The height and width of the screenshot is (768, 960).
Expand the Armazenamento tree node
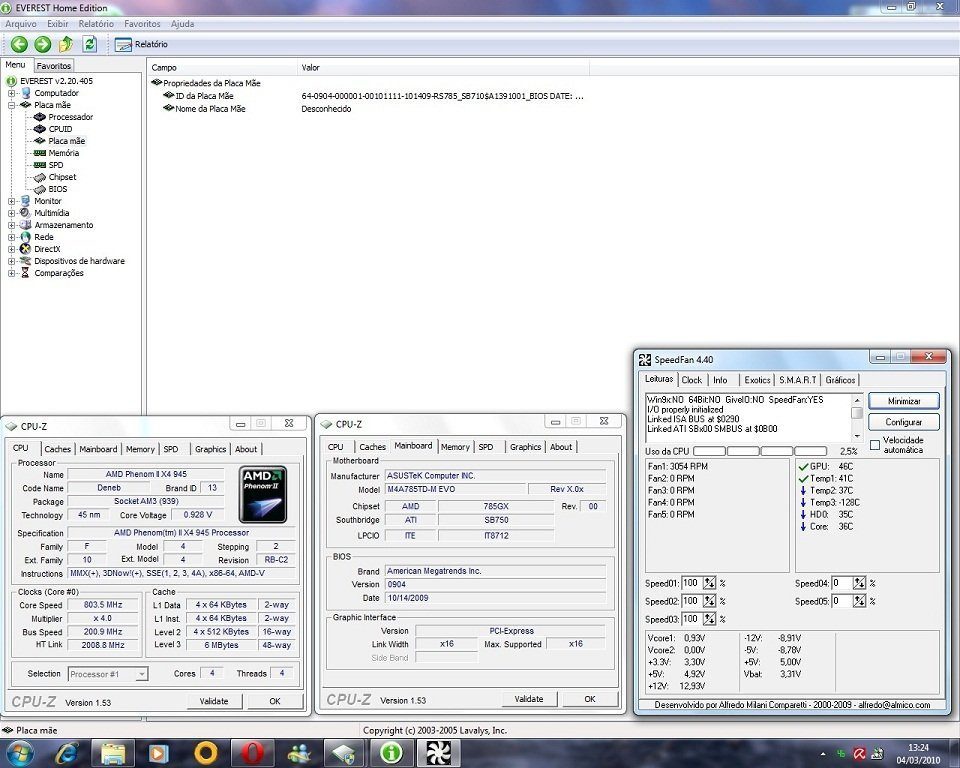pyautogui.click(x=12, y=225)
